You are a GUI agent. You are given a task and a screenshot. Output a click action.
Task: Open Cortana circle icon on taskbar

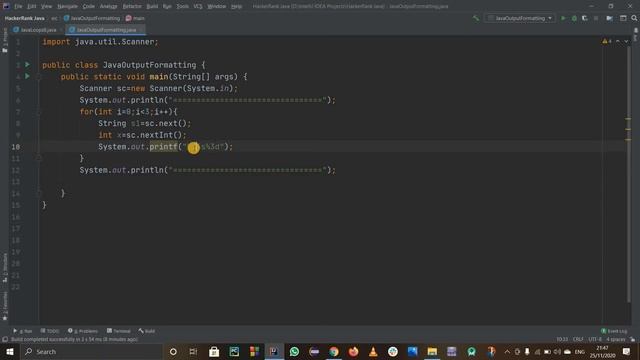173,351
